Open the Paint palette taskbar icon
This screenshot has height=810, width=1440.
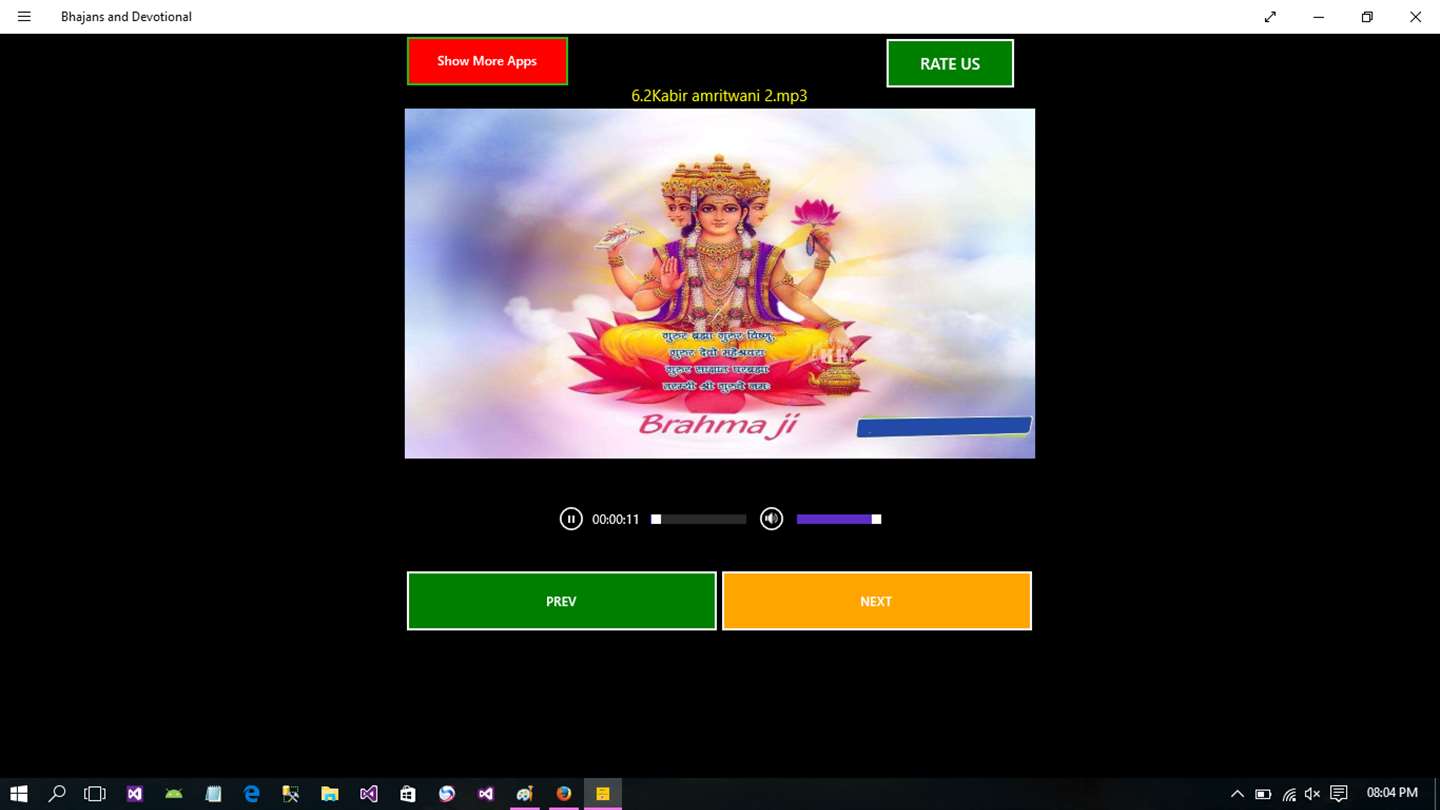pyautogui.click(x=525, y=794)
